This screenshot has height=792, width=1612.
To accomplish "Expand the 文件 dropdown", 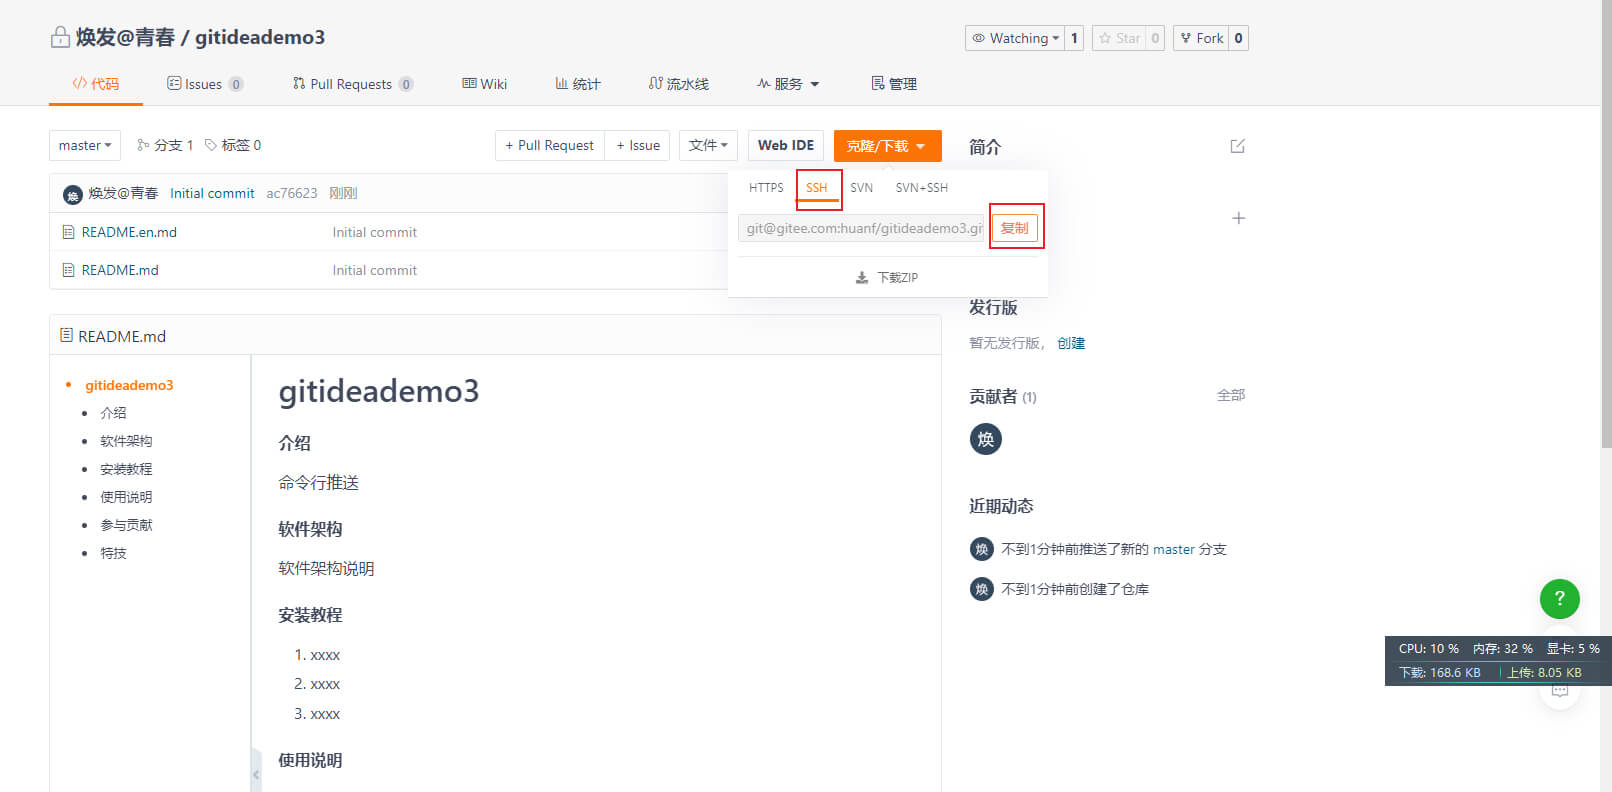I will click(x=708, y=145).
